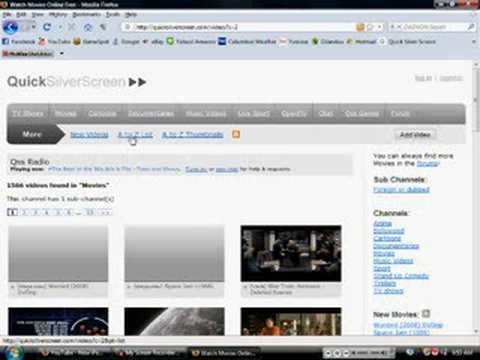The image size is (480, 360).
Task: Open the Space Jam video thumbnail
Action: coord(174,254)
